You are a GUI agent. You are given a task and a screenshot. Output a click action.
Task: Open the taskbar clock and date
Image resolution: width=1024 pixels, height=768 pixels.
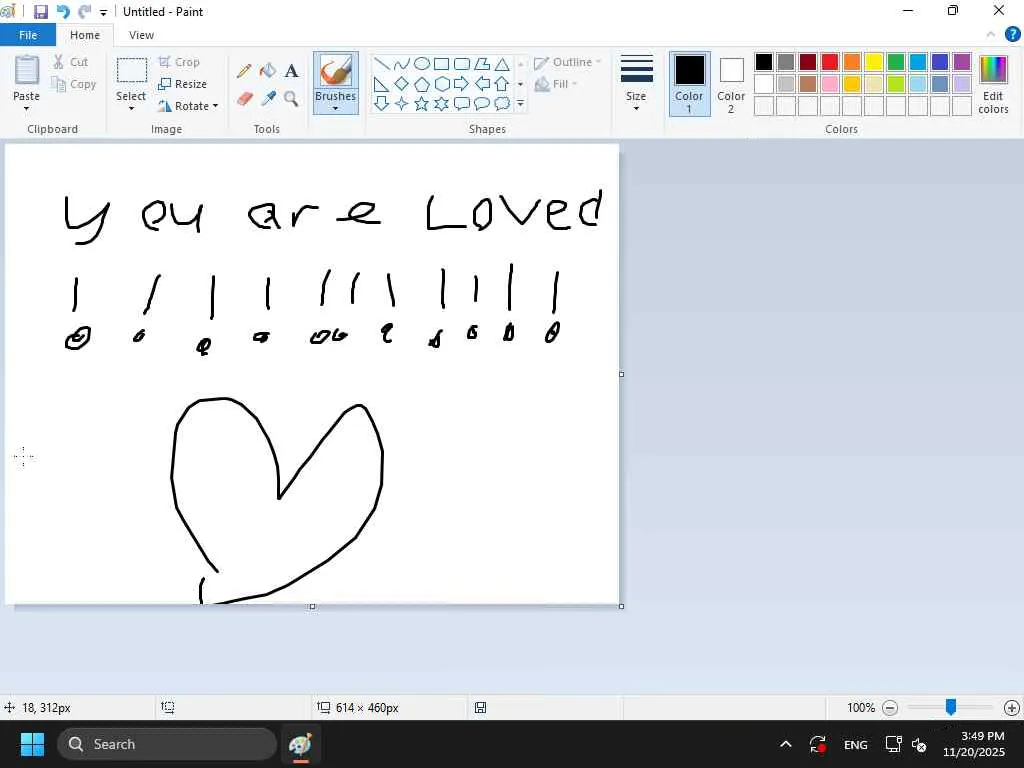(x=974, y=744)
